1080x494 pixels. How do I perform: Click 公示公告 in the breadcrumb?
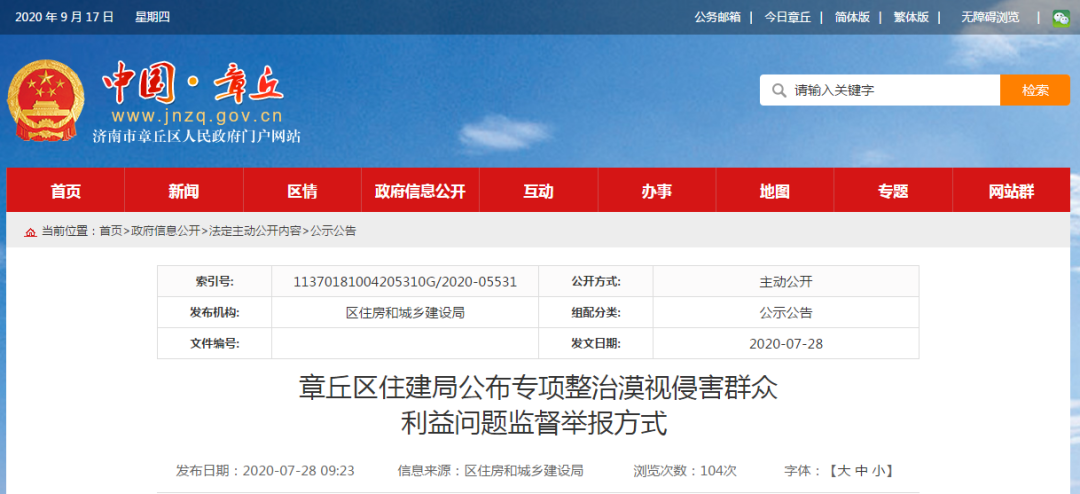[x=333, y=231]
